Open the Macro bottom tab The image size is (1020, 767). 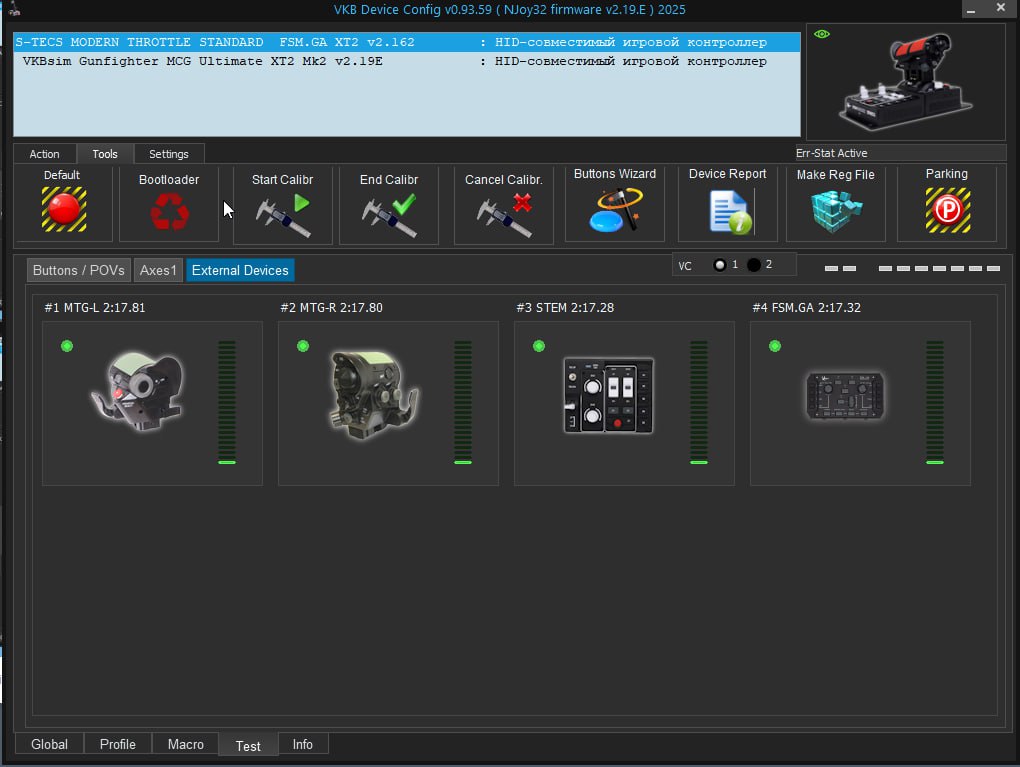coord(185,744)
